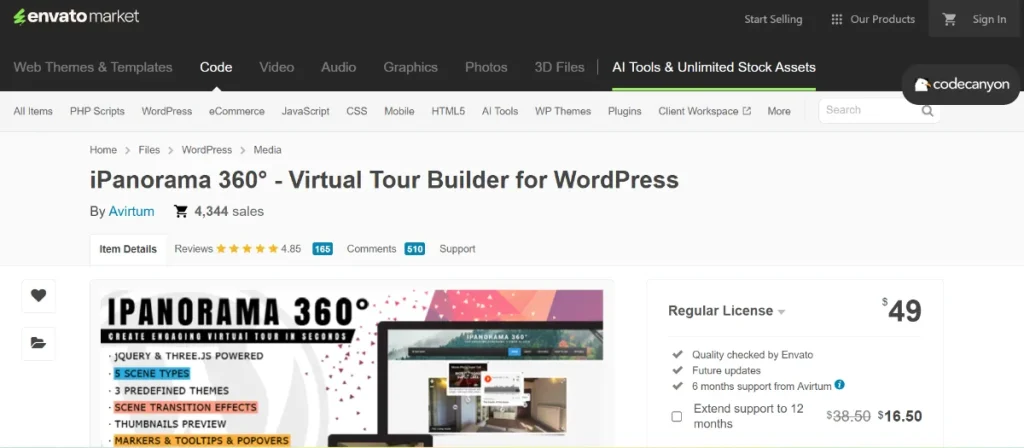Click the Files breadcrumb
The image size is (1024, 448).
coord(149,150)
